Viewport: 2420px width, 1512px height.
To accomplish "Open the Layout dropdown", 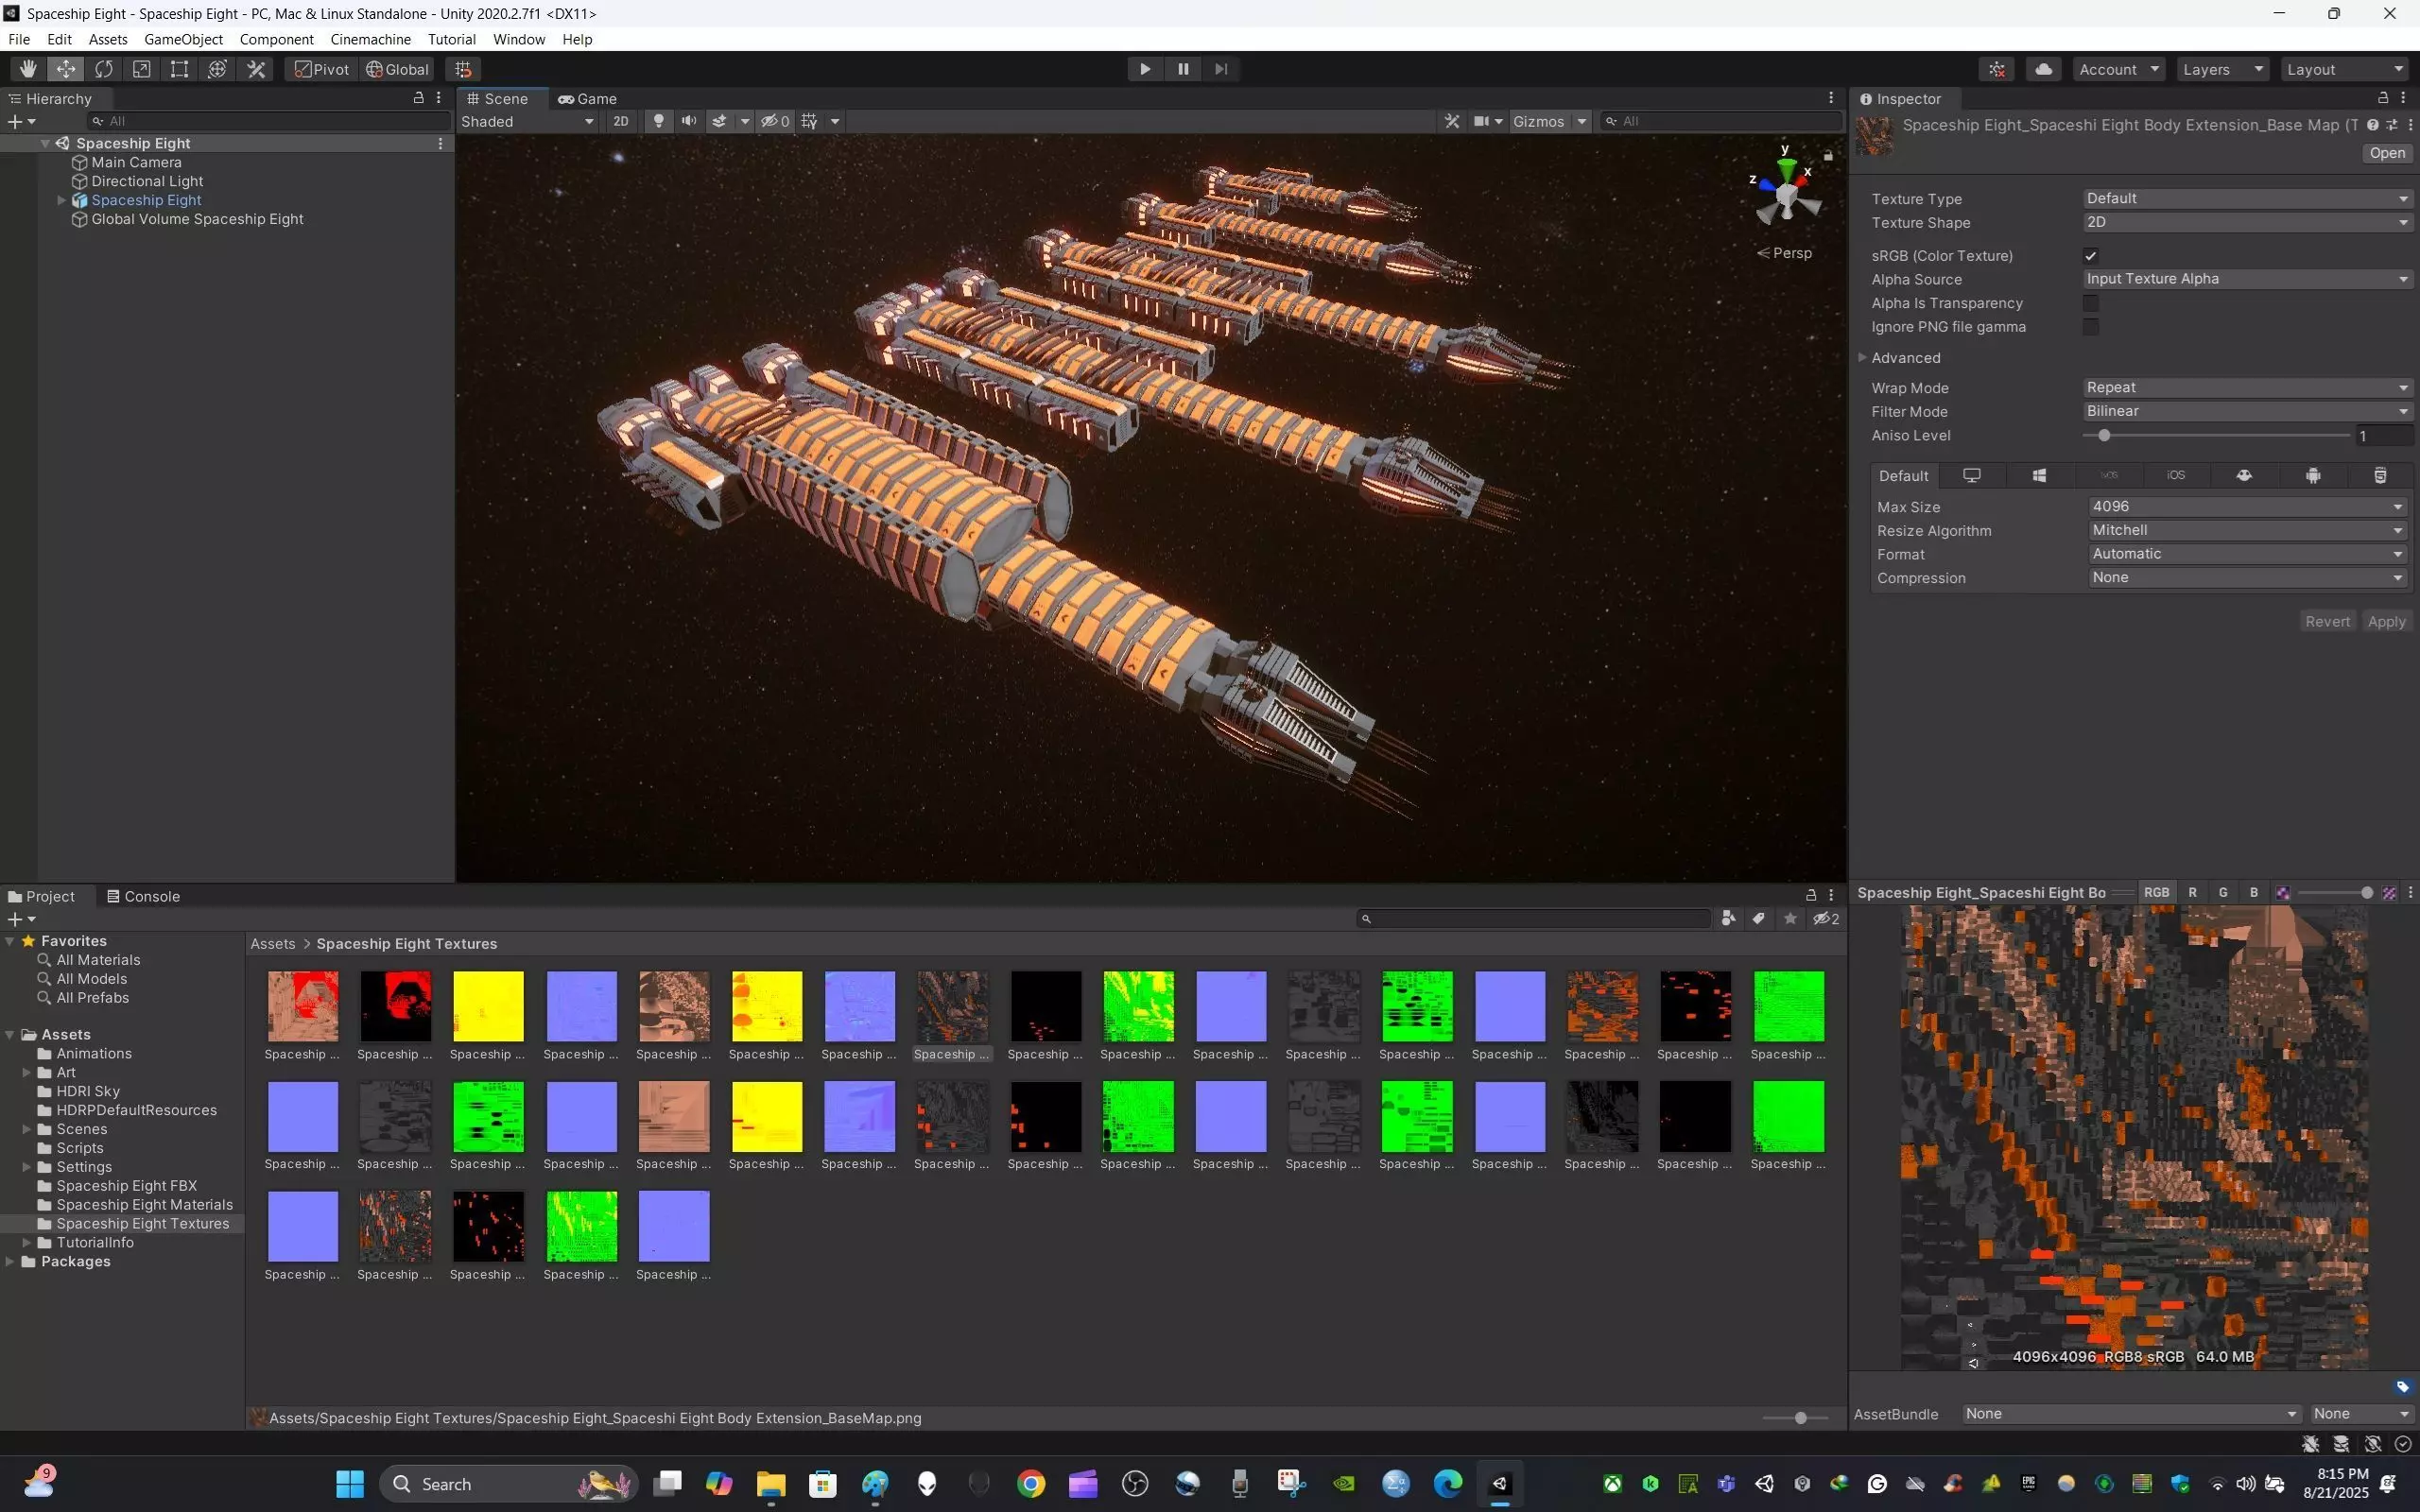I will tap(2345, 69).
